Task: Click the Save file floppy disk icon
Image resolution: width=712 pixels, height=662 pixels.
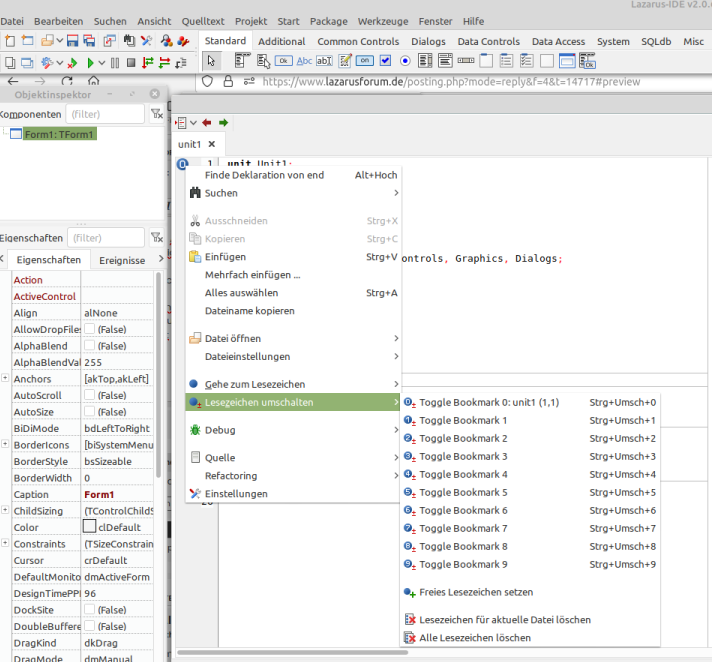Action: point(73,41)
